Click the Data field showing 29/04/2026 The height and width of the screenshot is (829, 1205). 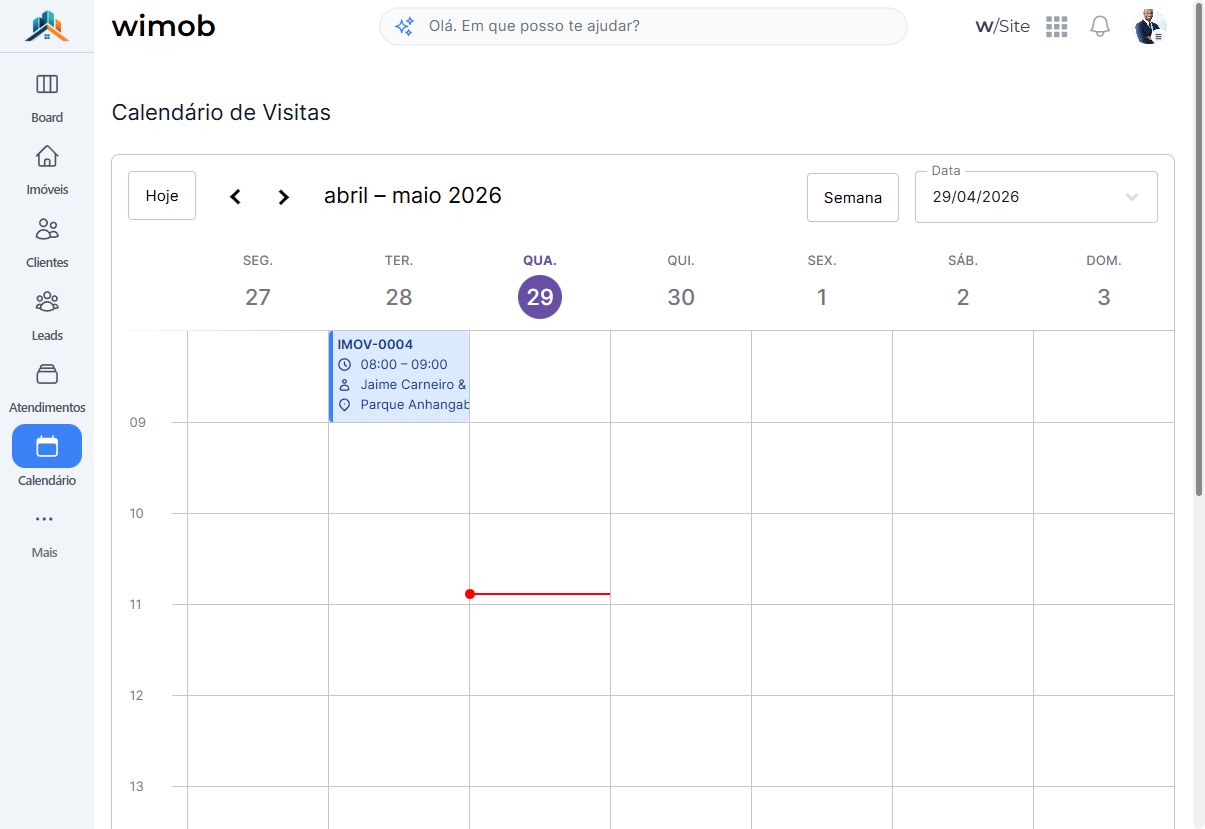tap(1036, 197)
